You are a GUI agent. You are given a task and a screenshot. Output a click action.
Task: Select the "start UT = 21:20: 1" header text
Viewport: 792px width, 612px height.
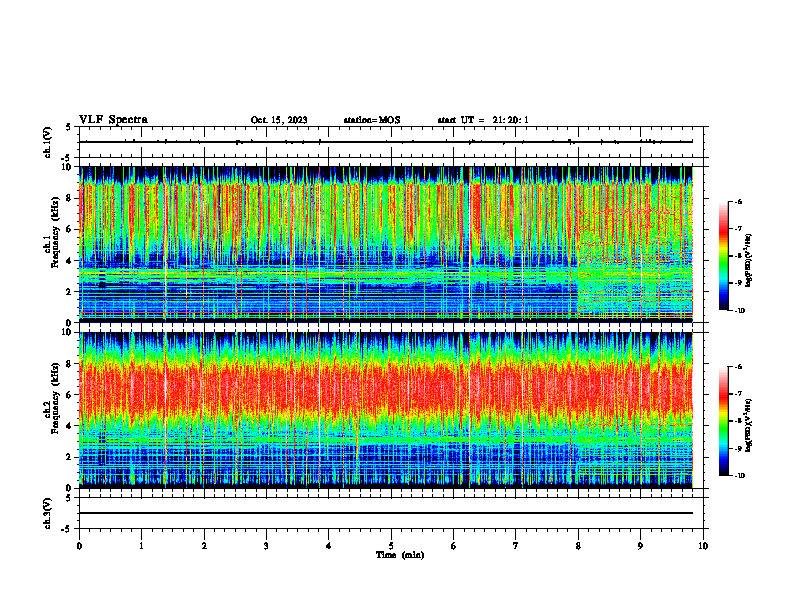tap(483, 120)
